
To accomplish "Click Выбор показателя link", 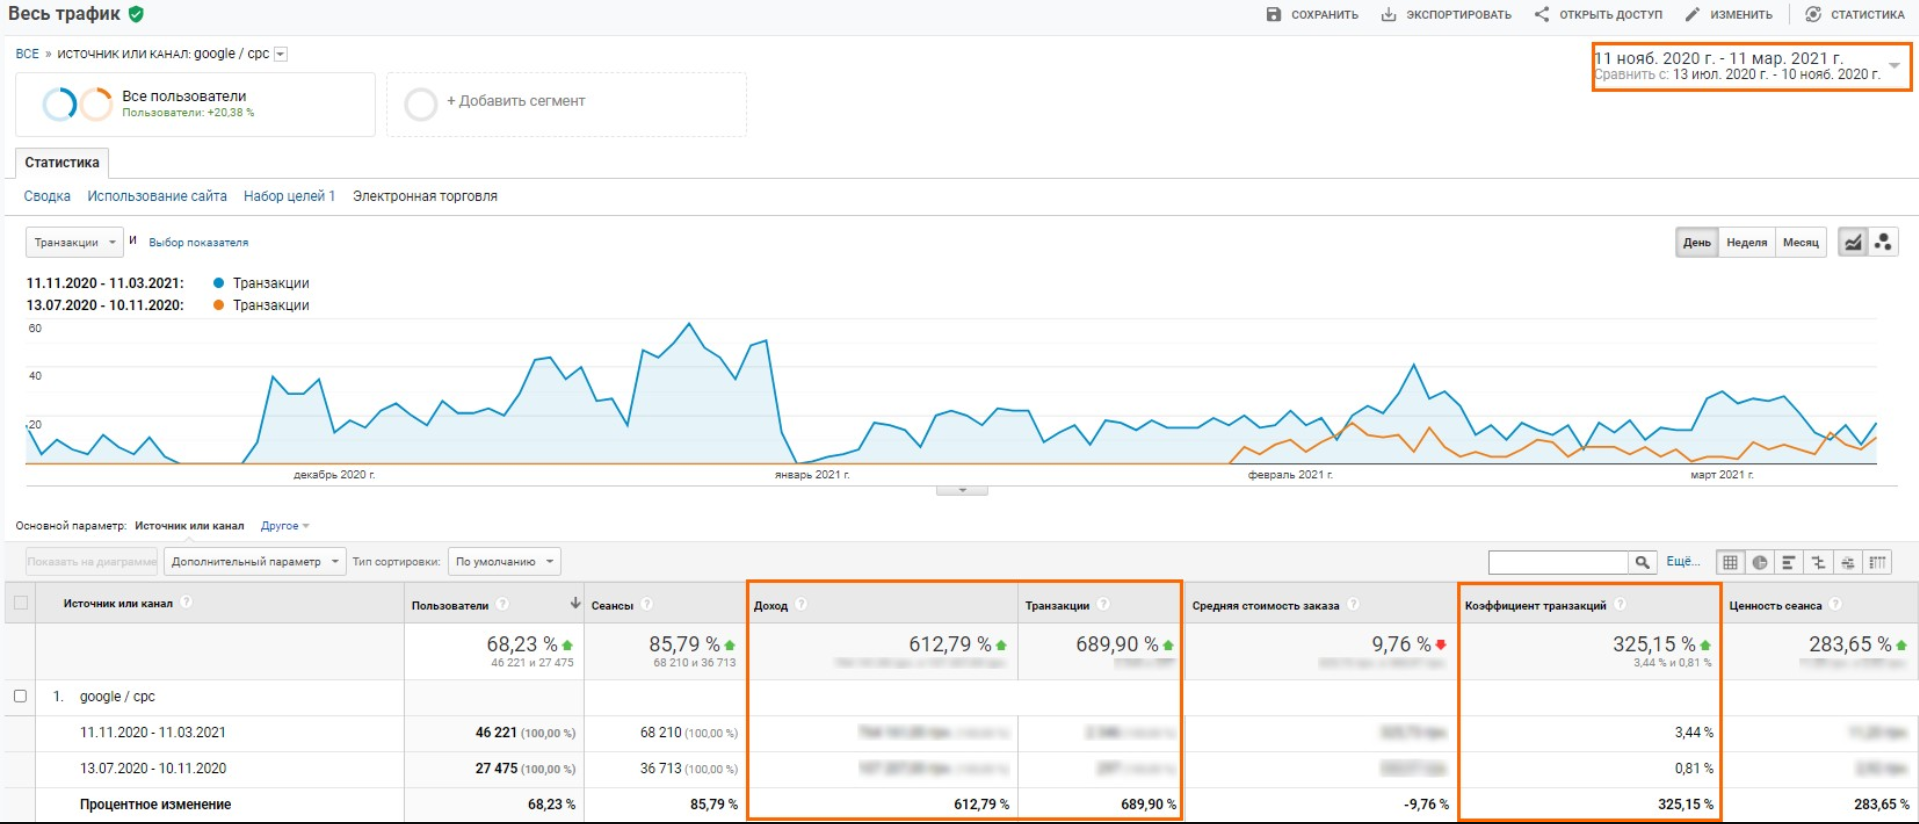I will pyautogui.click(x=198, y=242).
